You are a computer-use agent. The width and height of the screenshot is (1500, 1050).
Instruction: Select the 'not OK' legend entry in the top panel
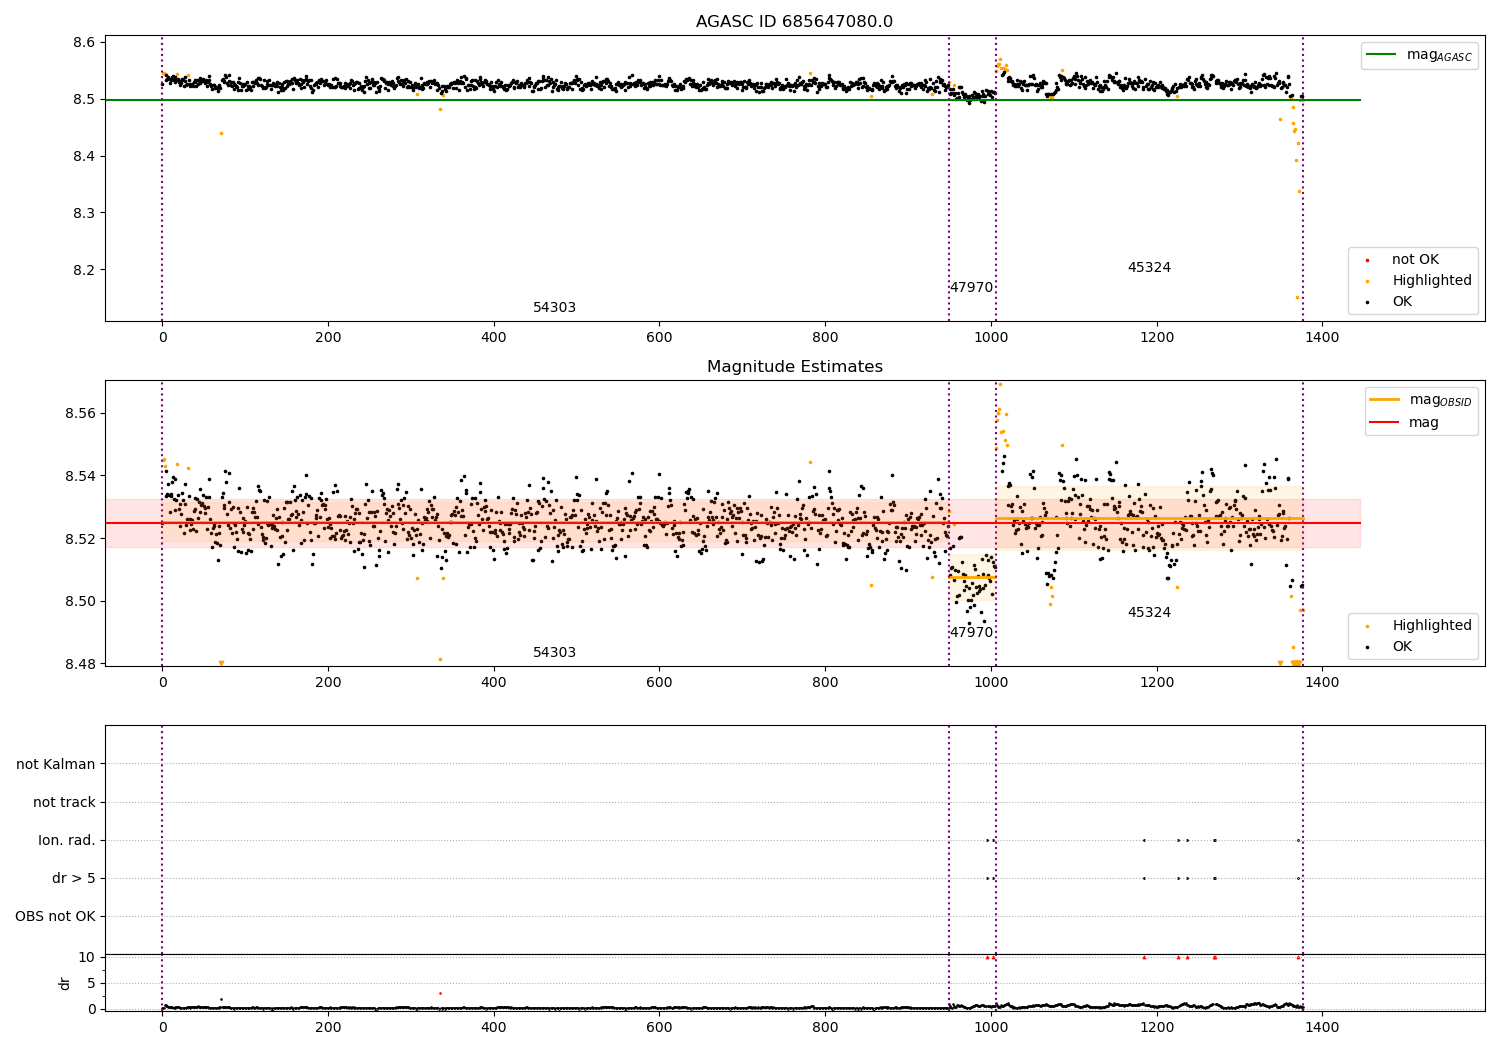[1415, 260]
